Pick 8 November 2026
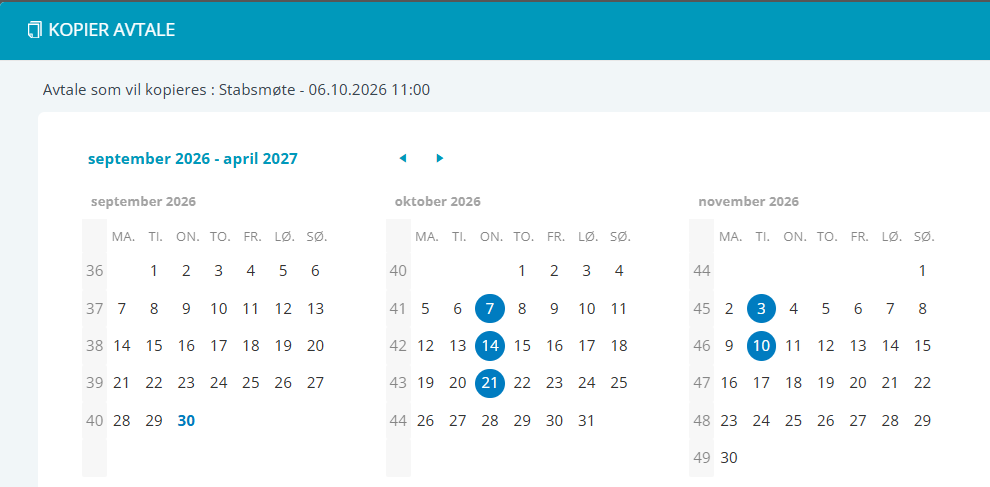This screenshot has height=487, width=990. tap(922, 309)
